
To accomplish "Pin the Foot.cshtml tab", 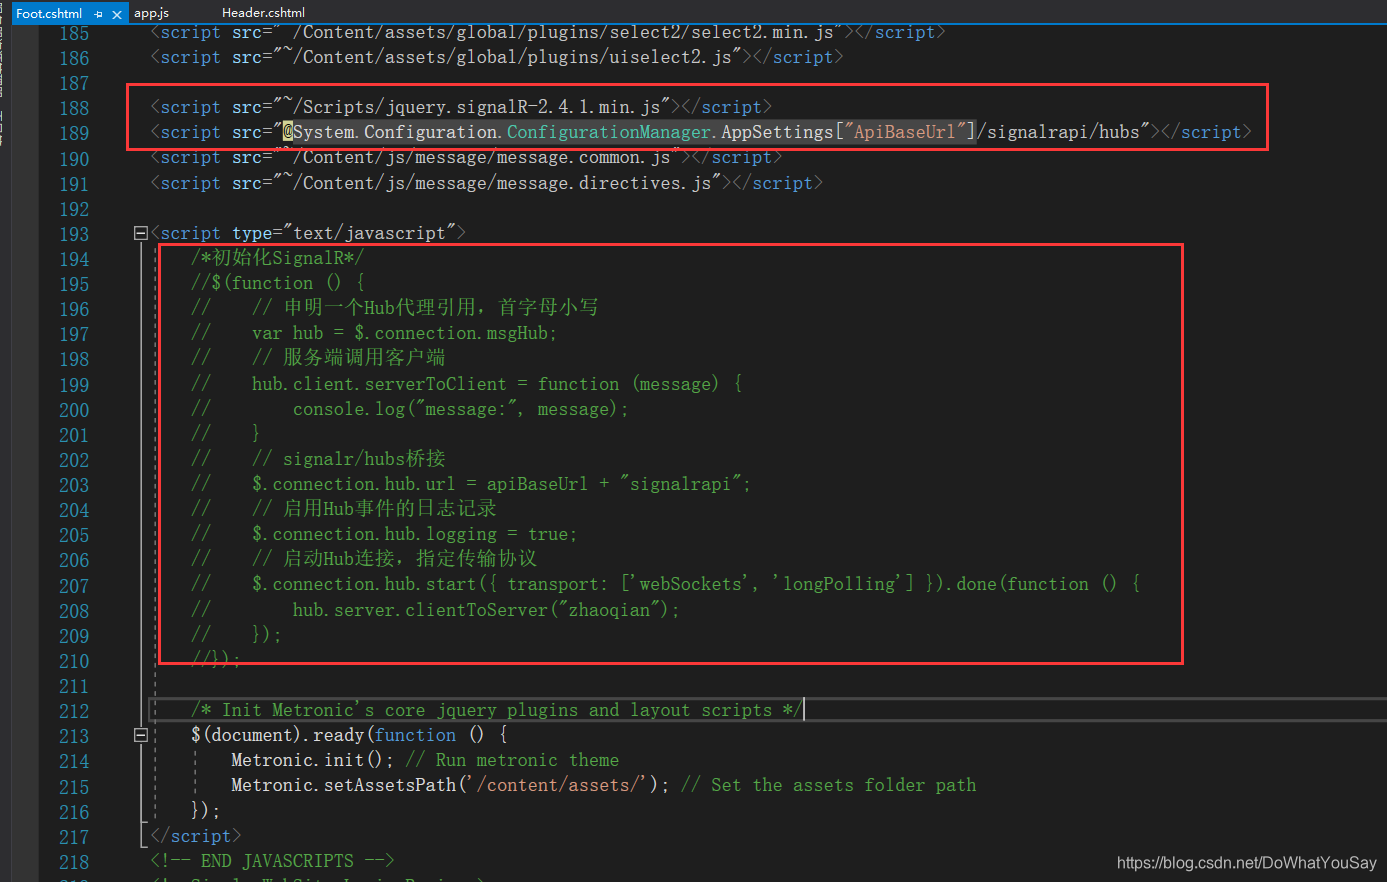I will 98,13.
